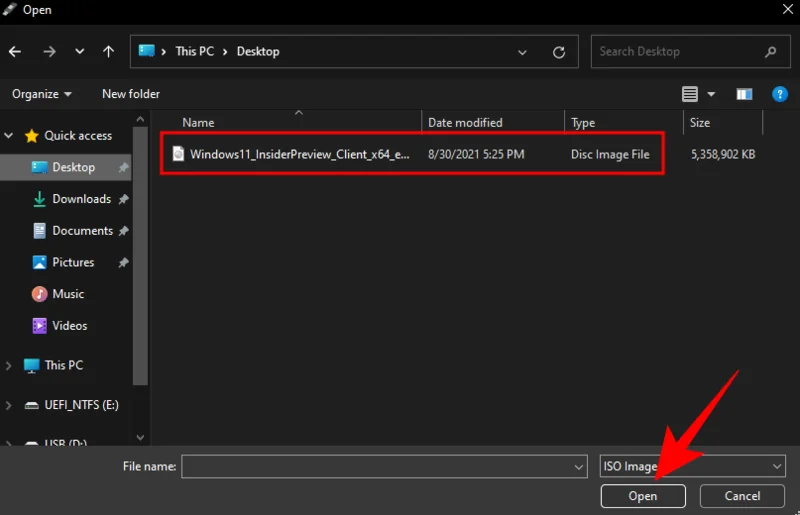The width and height of the screenshot is (800, 515).
Task: Select the Windows11_InsiderPreview ISO file
Action: point(299,154)
